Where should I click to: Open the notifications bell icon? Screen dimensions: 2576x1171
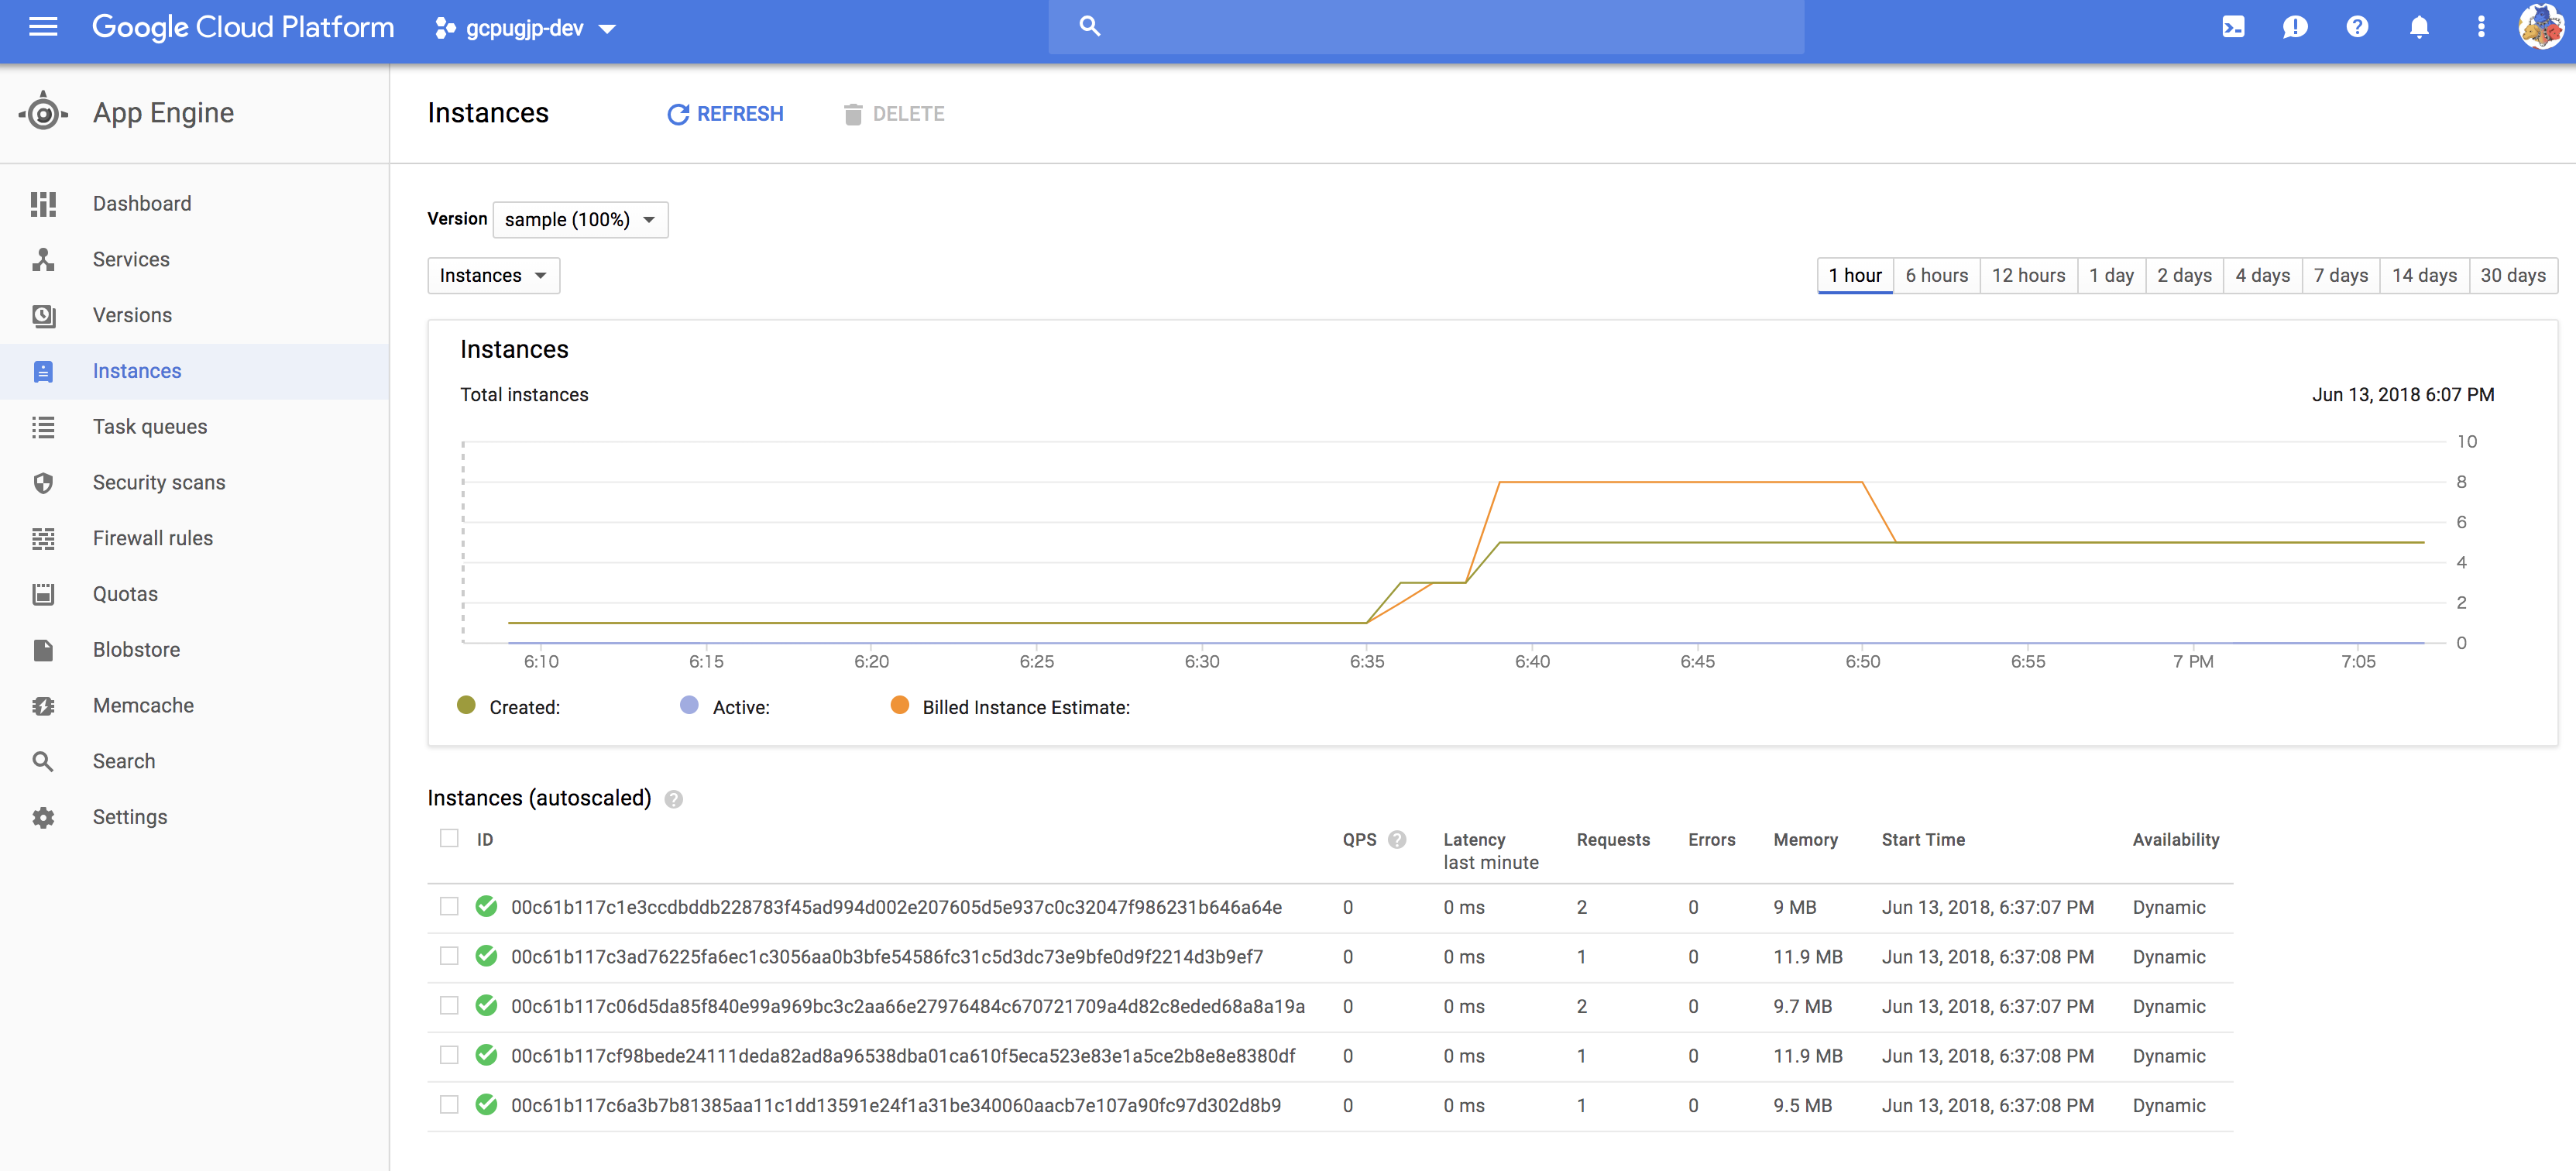point(2419,27)
